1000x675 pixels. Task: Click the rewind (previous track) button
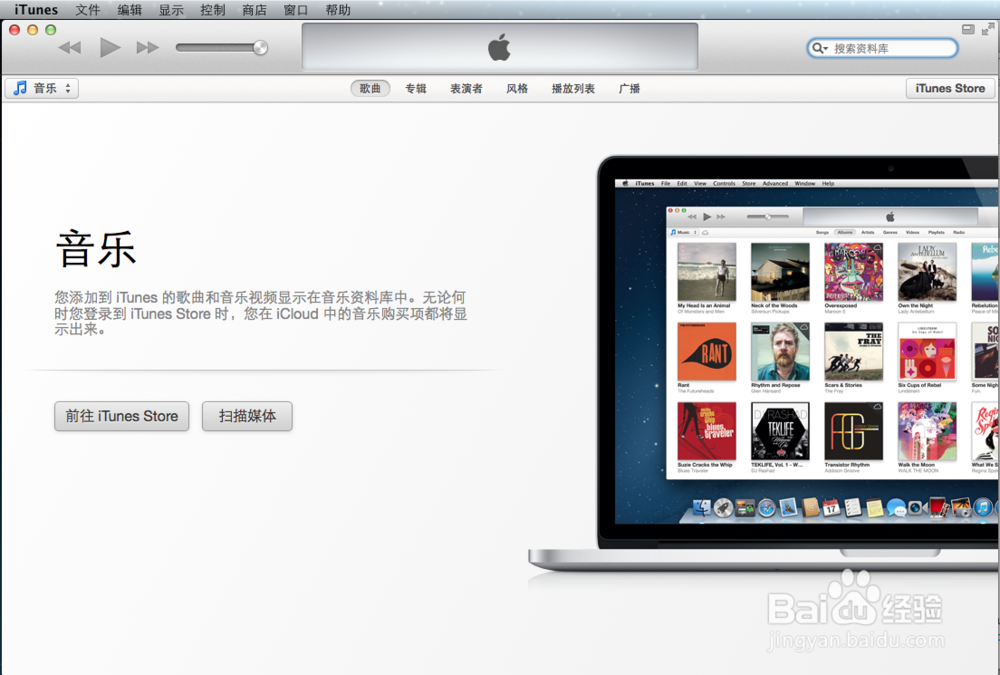70,48
